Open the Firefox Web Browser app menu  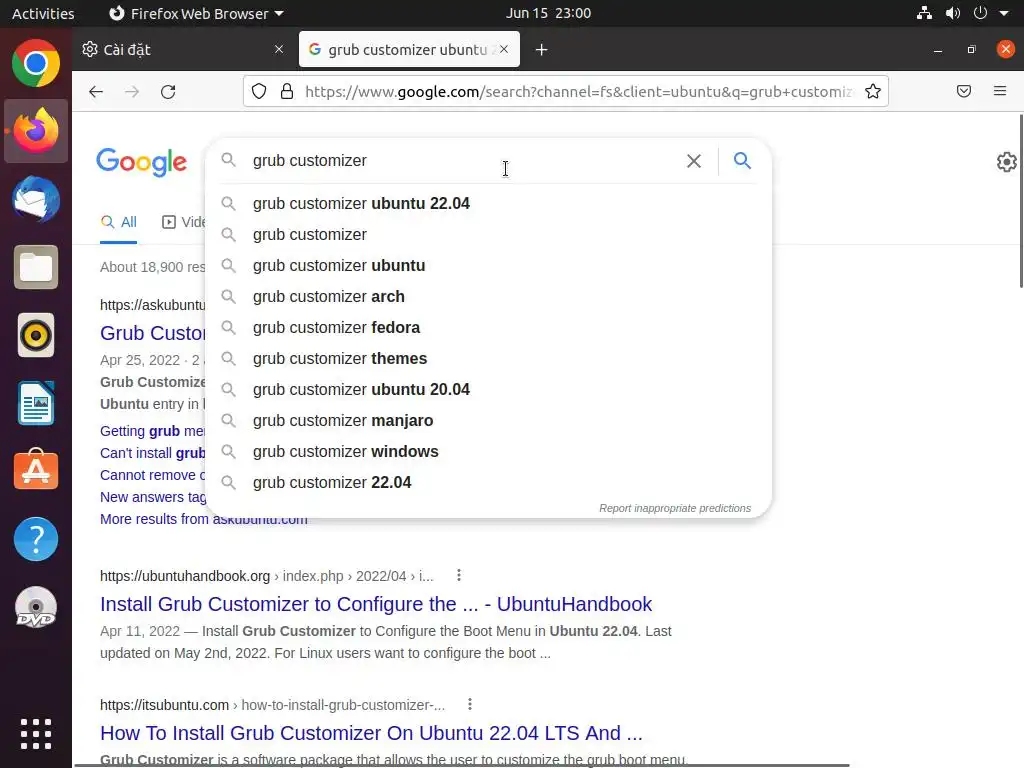pyautogui.click(x=196, y=13)
